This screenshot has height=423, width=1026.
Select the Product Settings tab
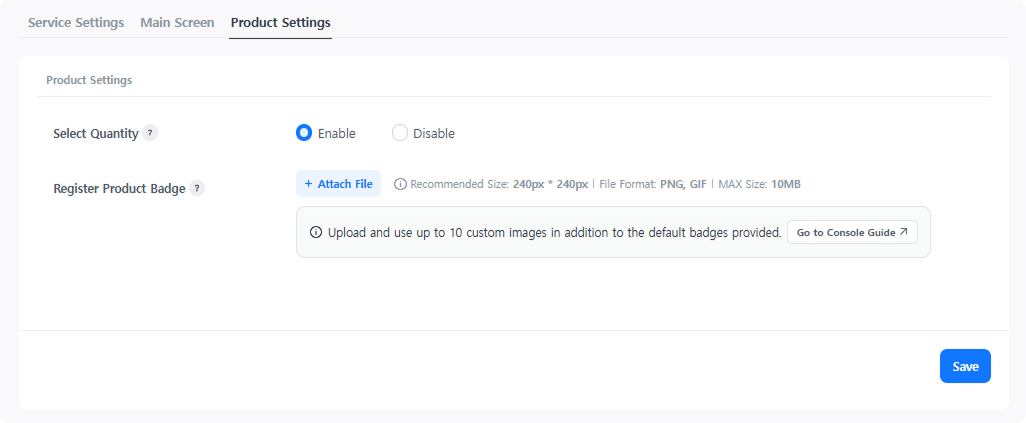coord(280,22)
